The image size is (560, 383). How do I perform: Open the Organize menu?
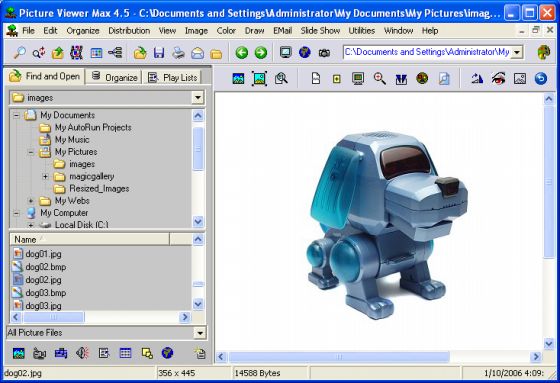click(x=83, y=31)
